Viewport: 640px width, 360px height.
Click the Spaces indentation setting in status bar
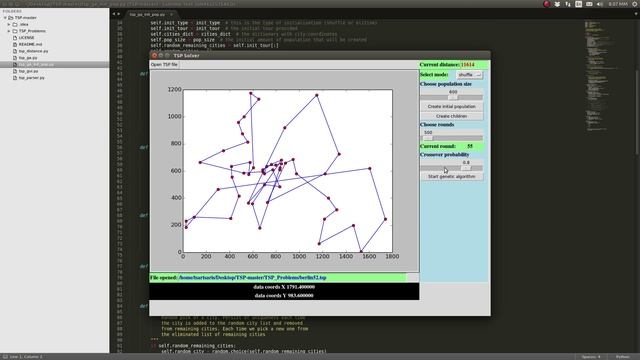(x=591, y=357)
